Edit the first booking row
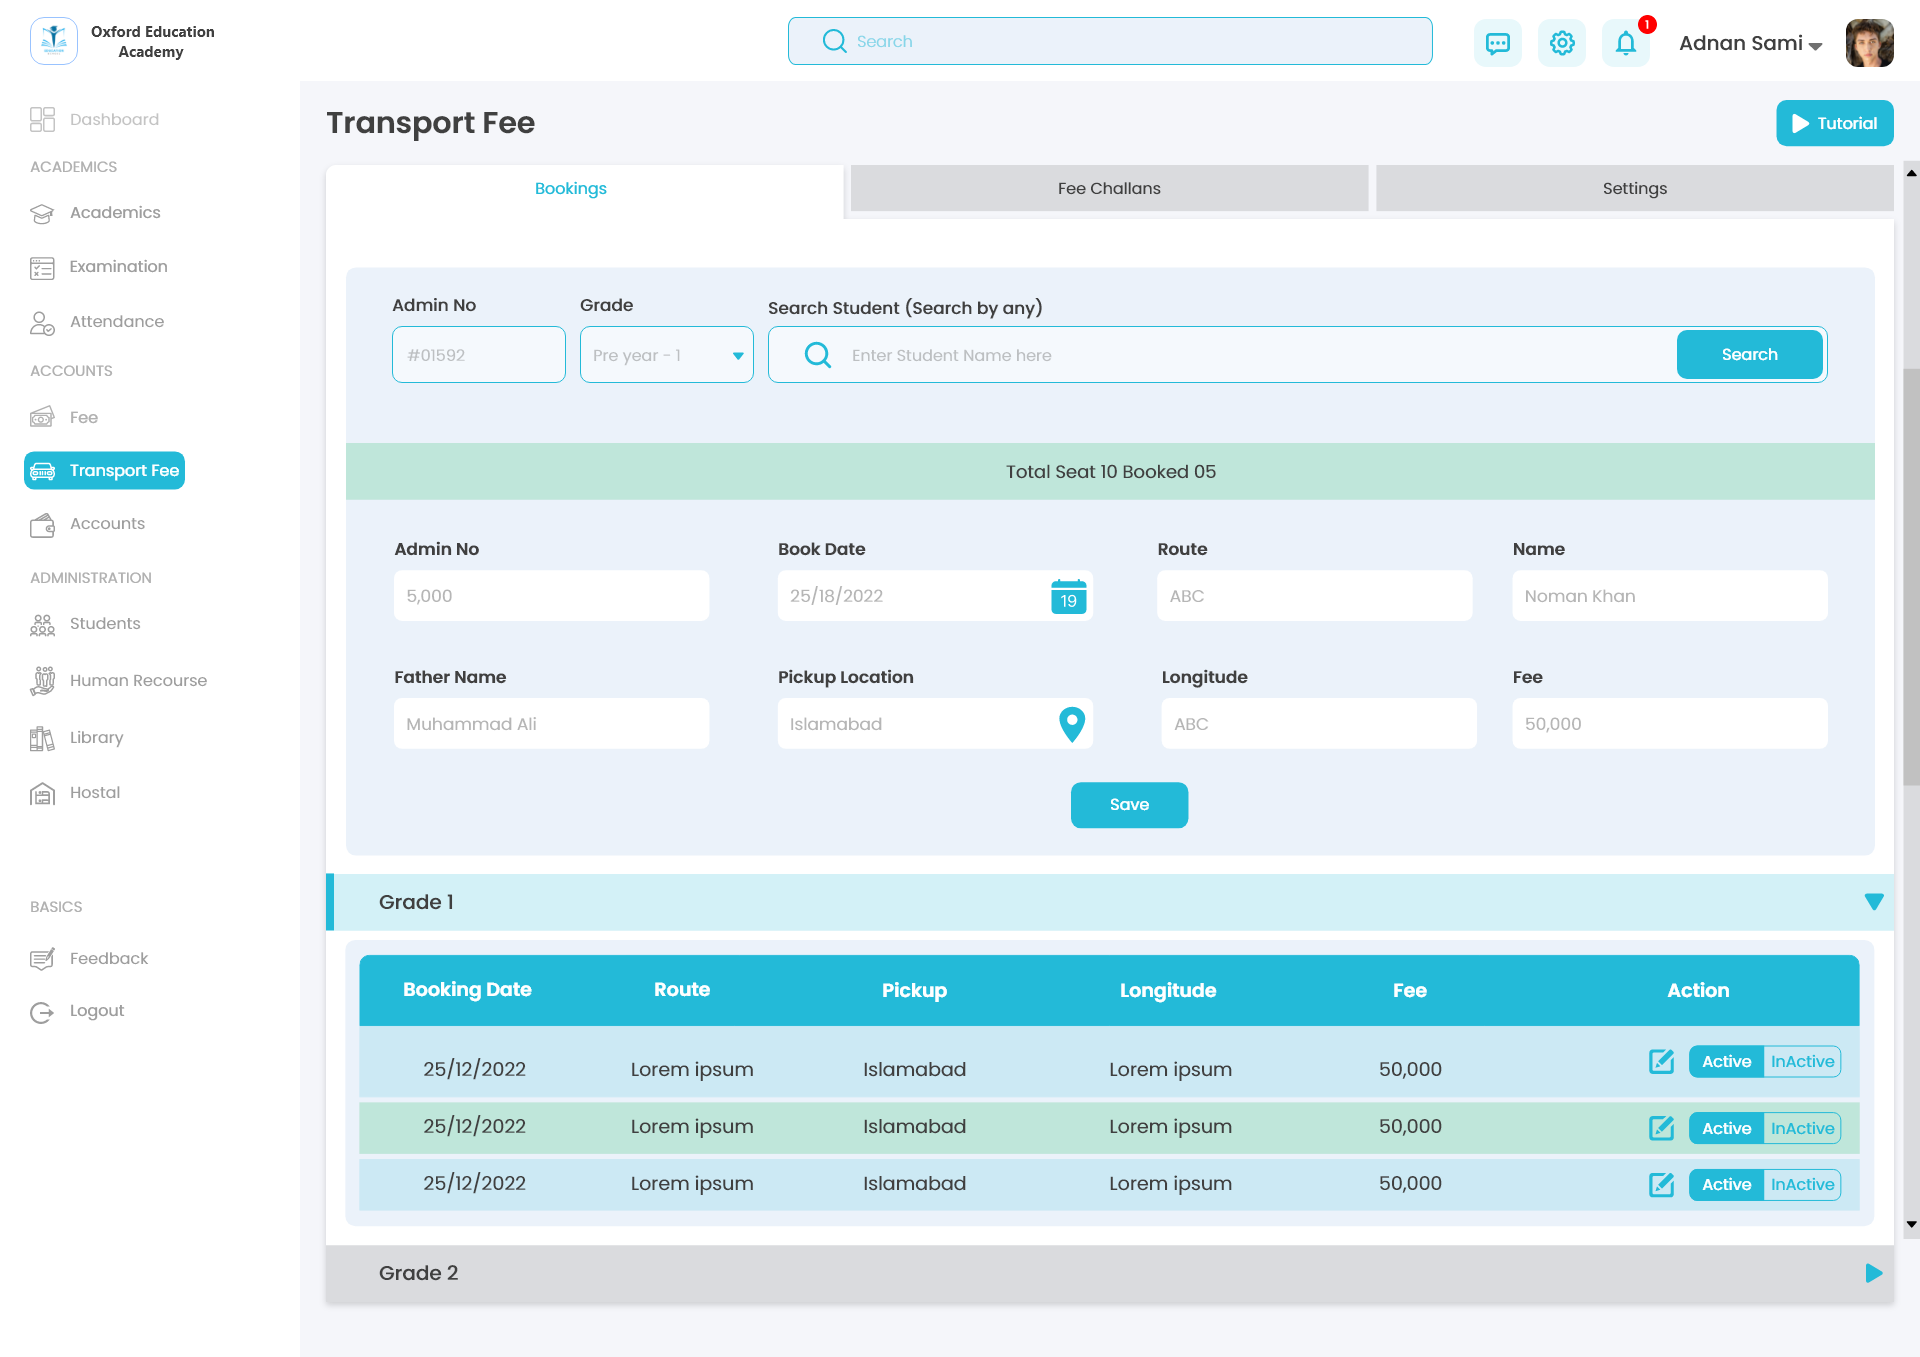Viewport: 1920px width, 1357px height. tap(1661, 1061)
